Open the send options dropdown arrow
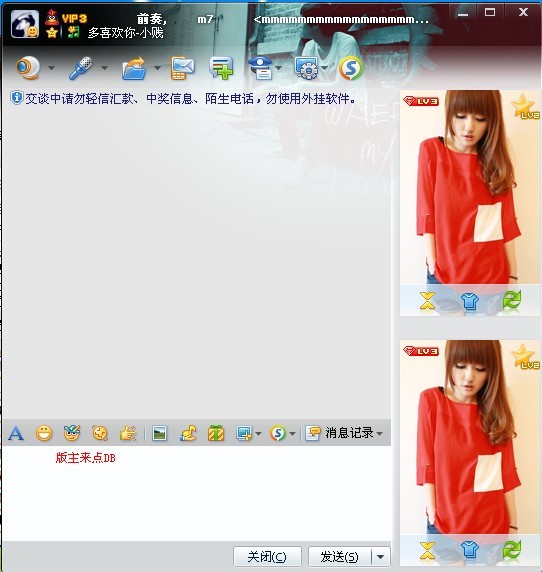The image size is (542, 572). (x=381, y=557)
